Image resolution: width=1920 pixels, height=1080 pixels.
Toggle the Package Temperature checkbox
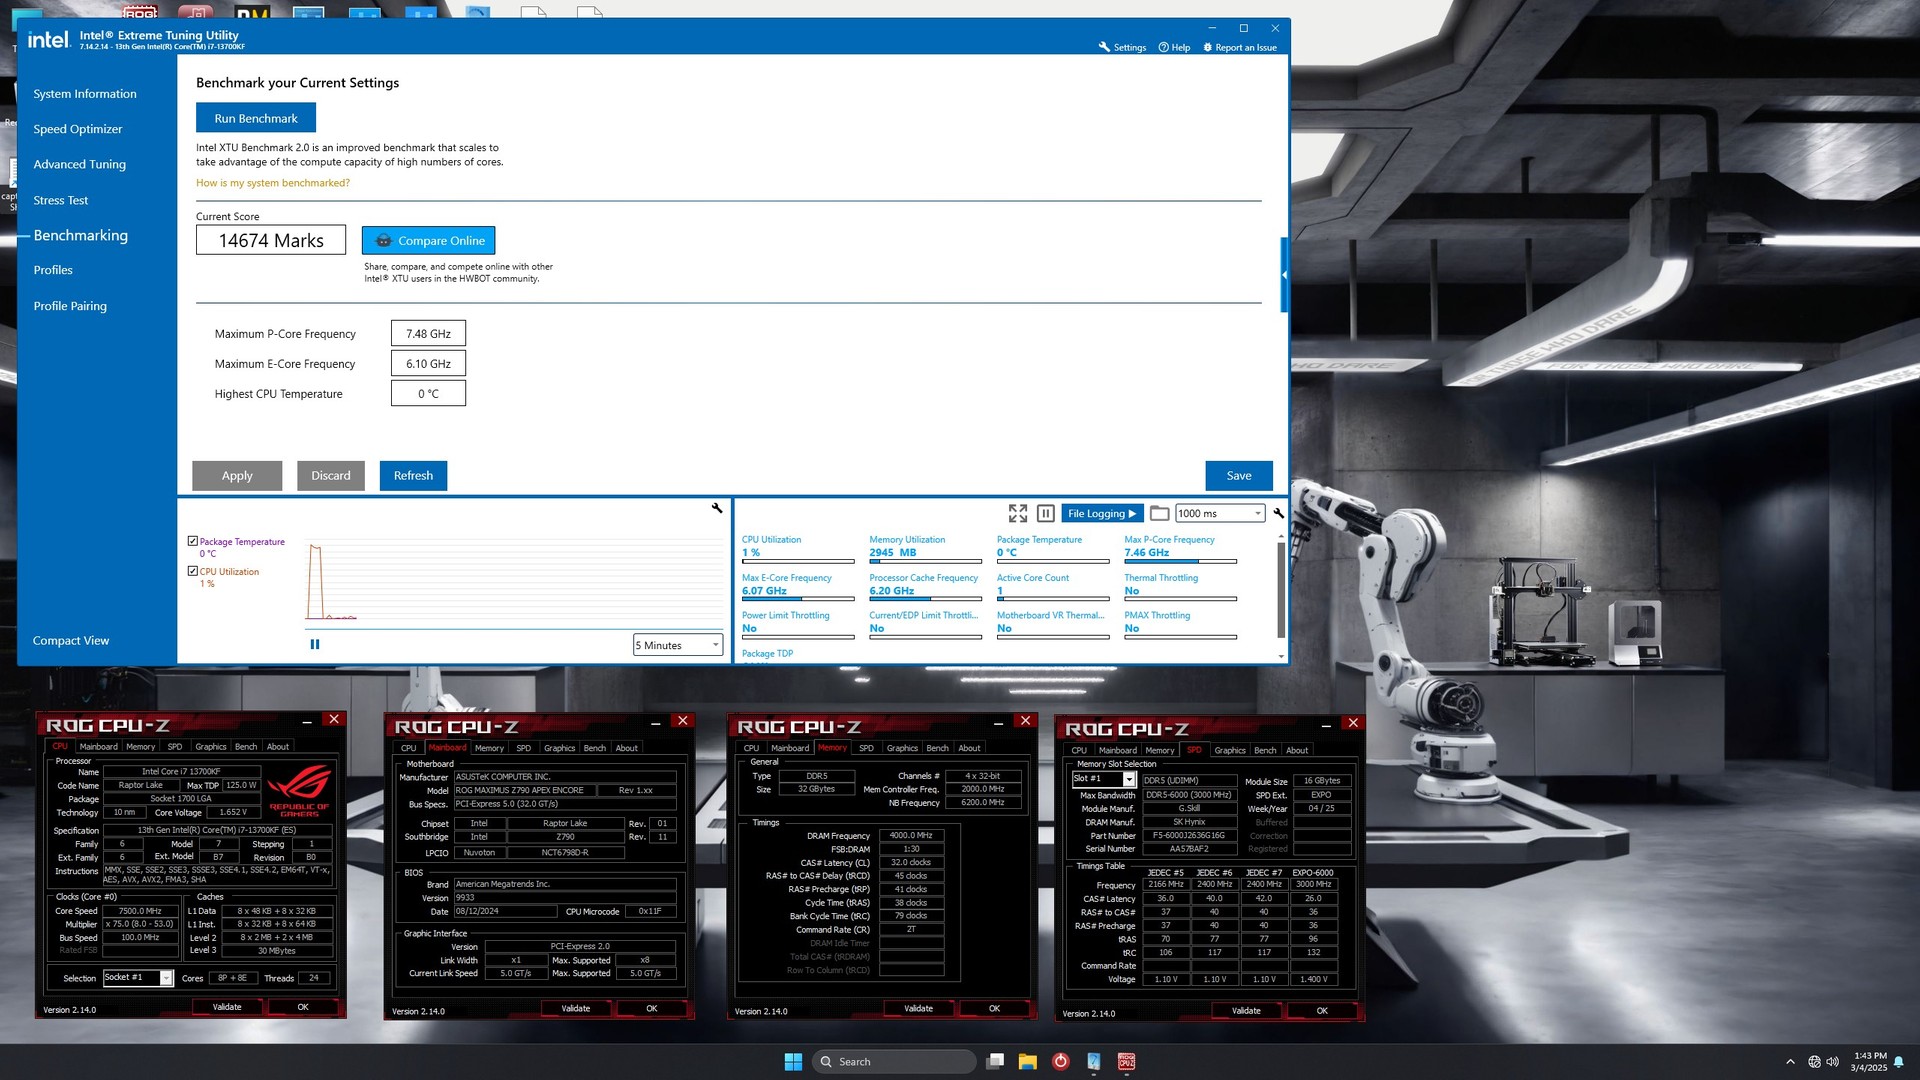193,541
